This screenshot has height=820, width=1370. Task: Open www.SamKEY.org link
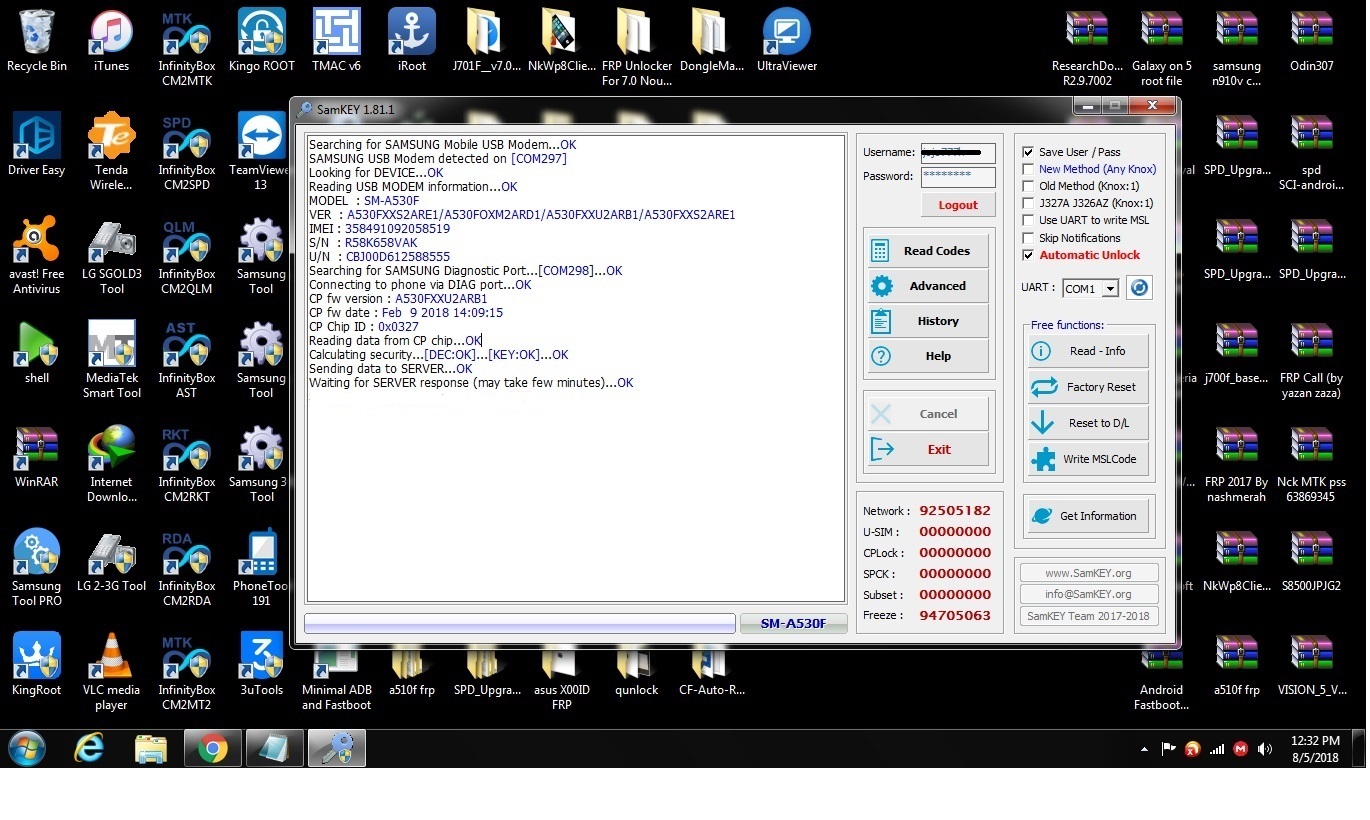(x=1088, y=573)
